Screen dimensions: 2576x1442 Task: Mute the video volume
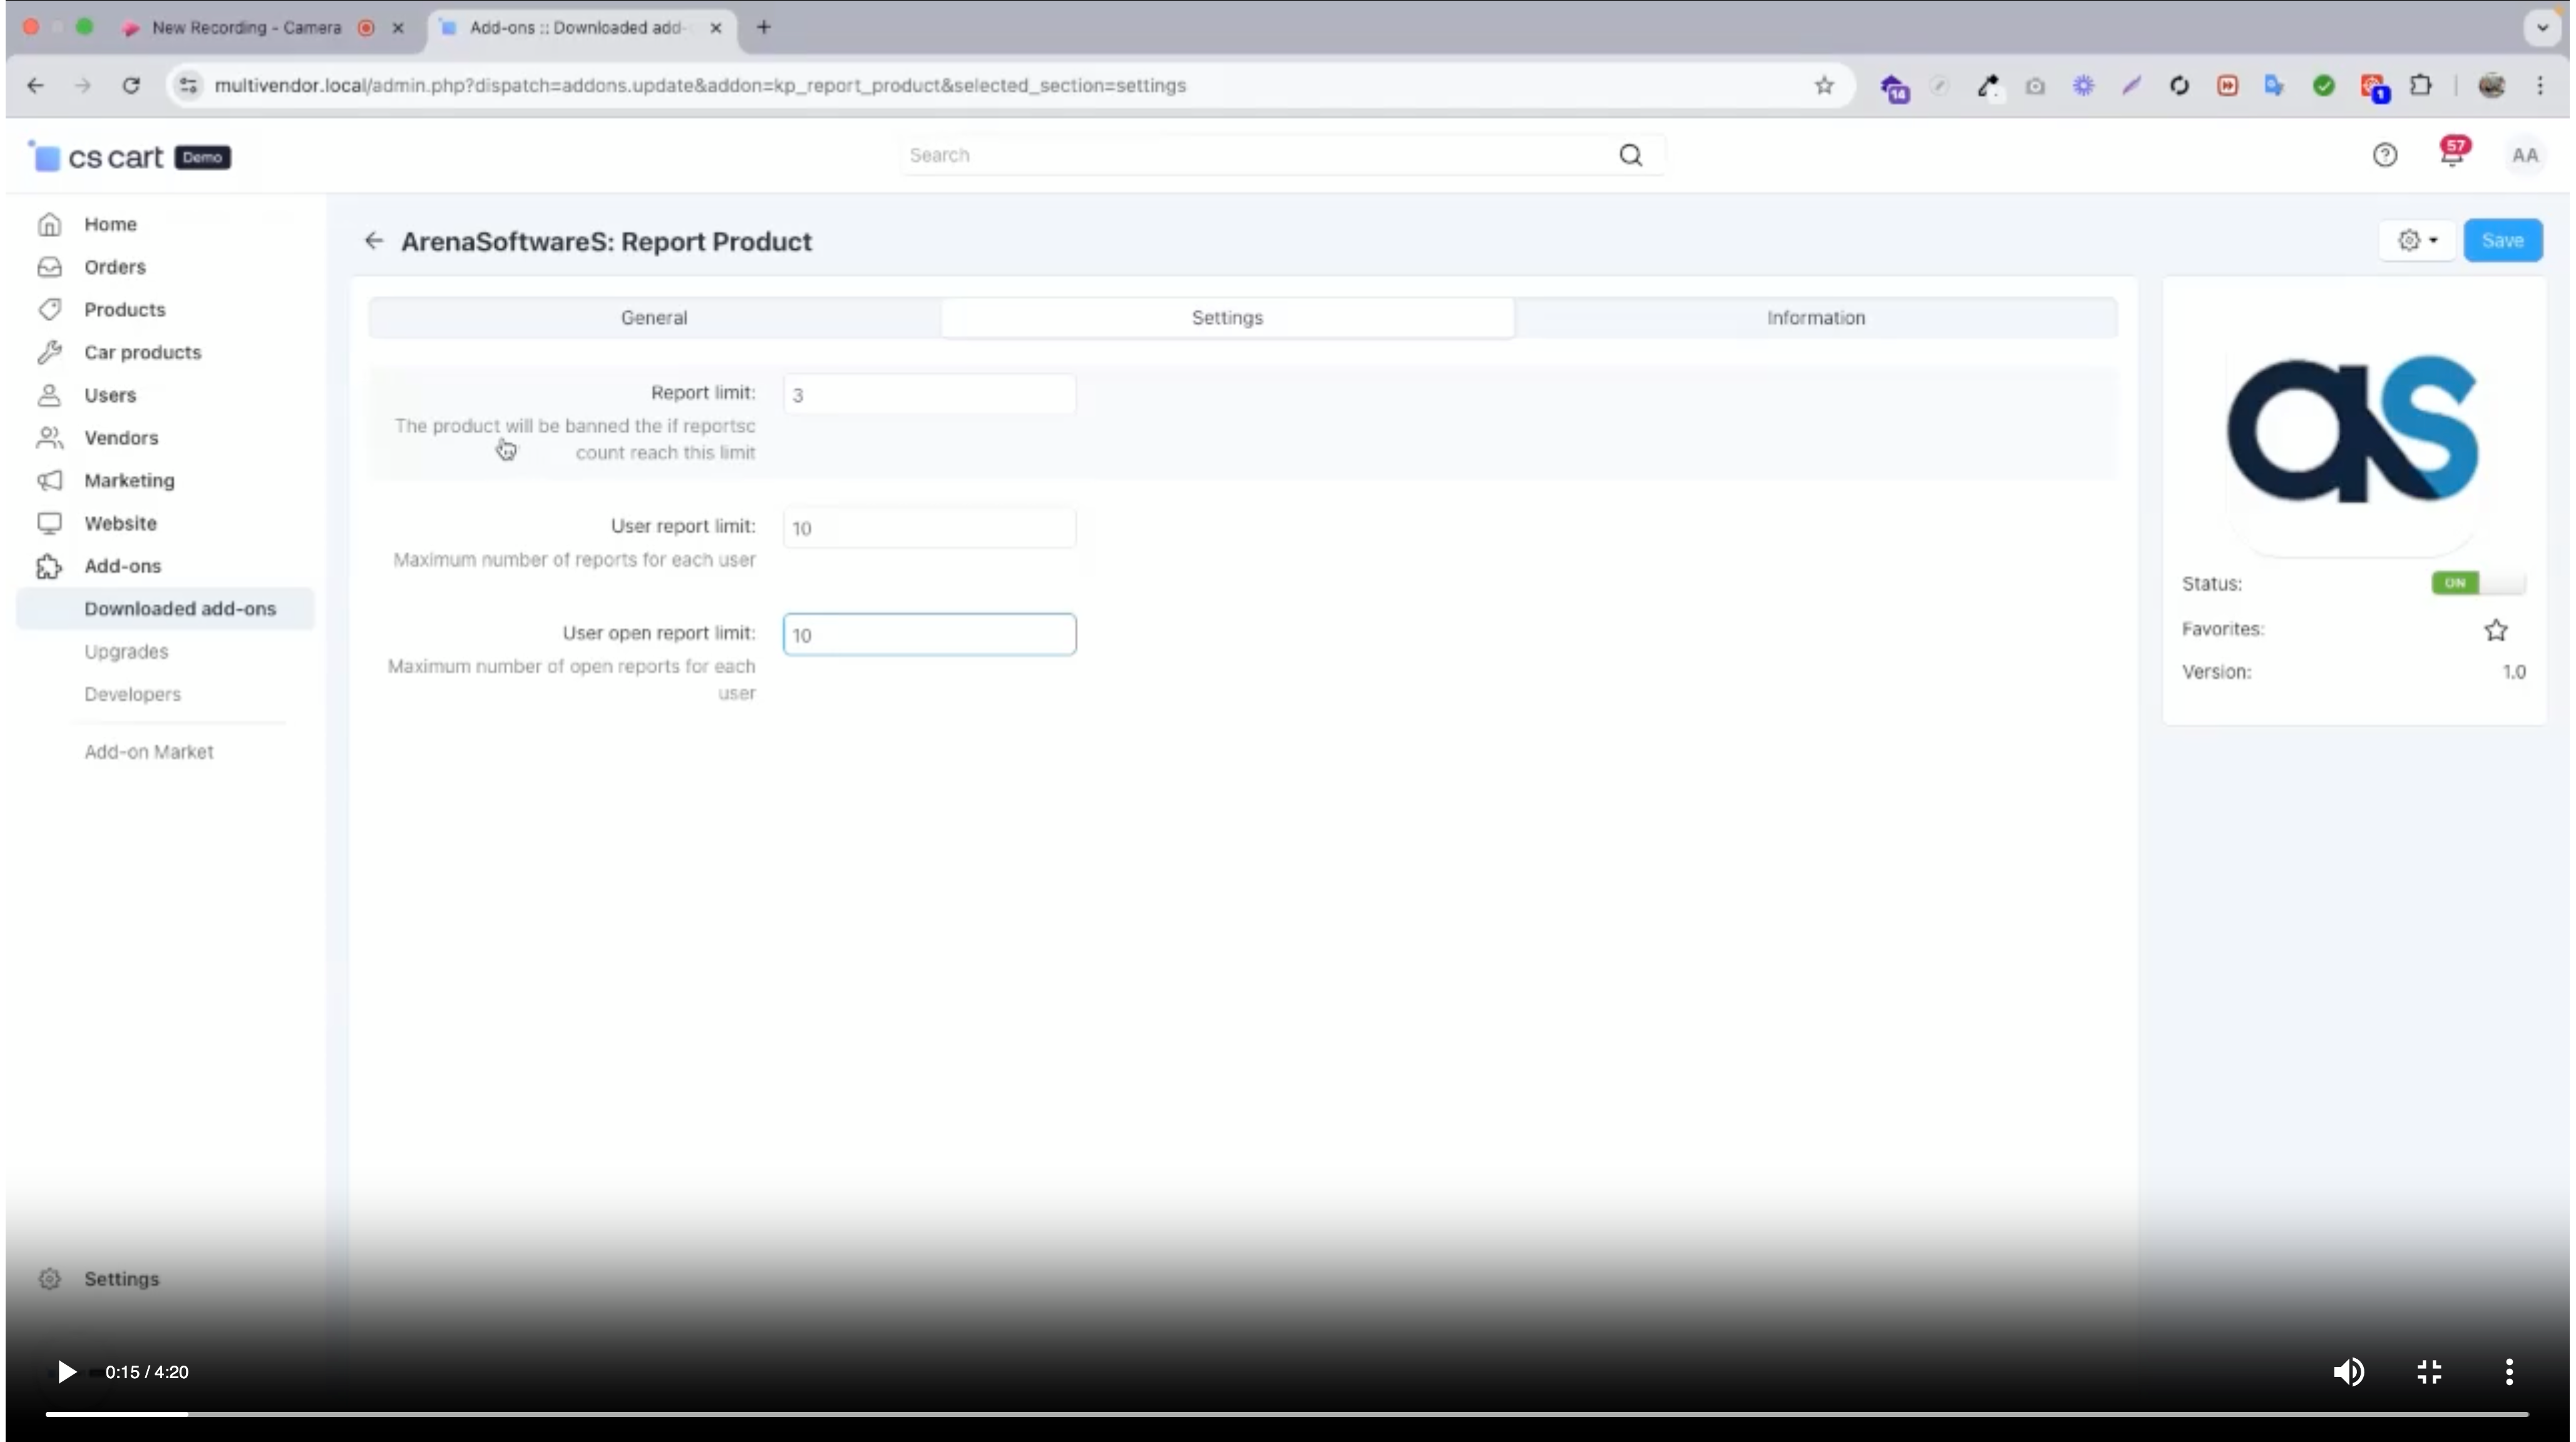click(2348, 1372)
